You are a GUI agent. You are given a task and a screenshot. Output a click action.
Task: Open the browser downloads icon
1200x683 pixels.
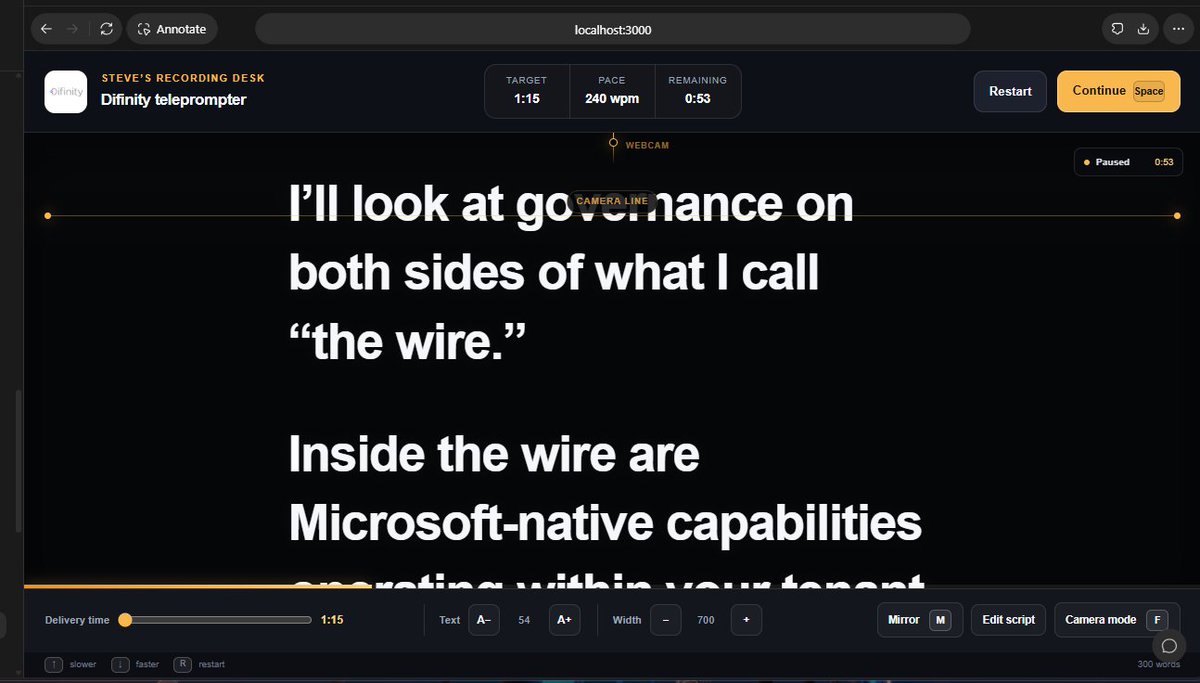pyautogui.click(x=1143, y=29)
